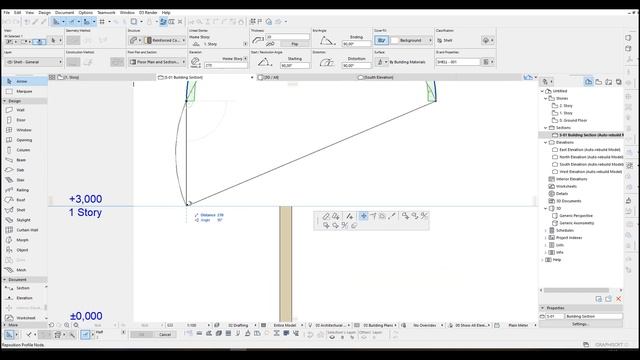Activate the Skylight tool
This screenshot has width=640, height=360.
click(24, 220)
